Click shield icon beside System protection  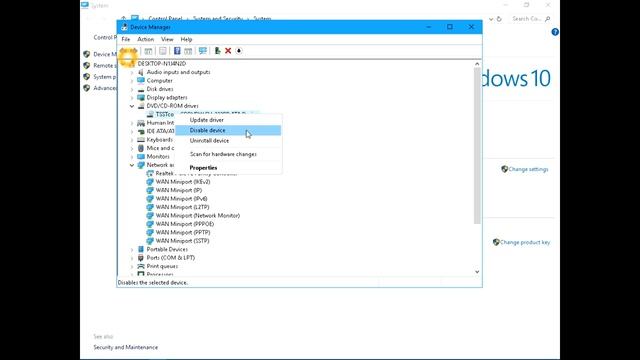tap(87, 77)
